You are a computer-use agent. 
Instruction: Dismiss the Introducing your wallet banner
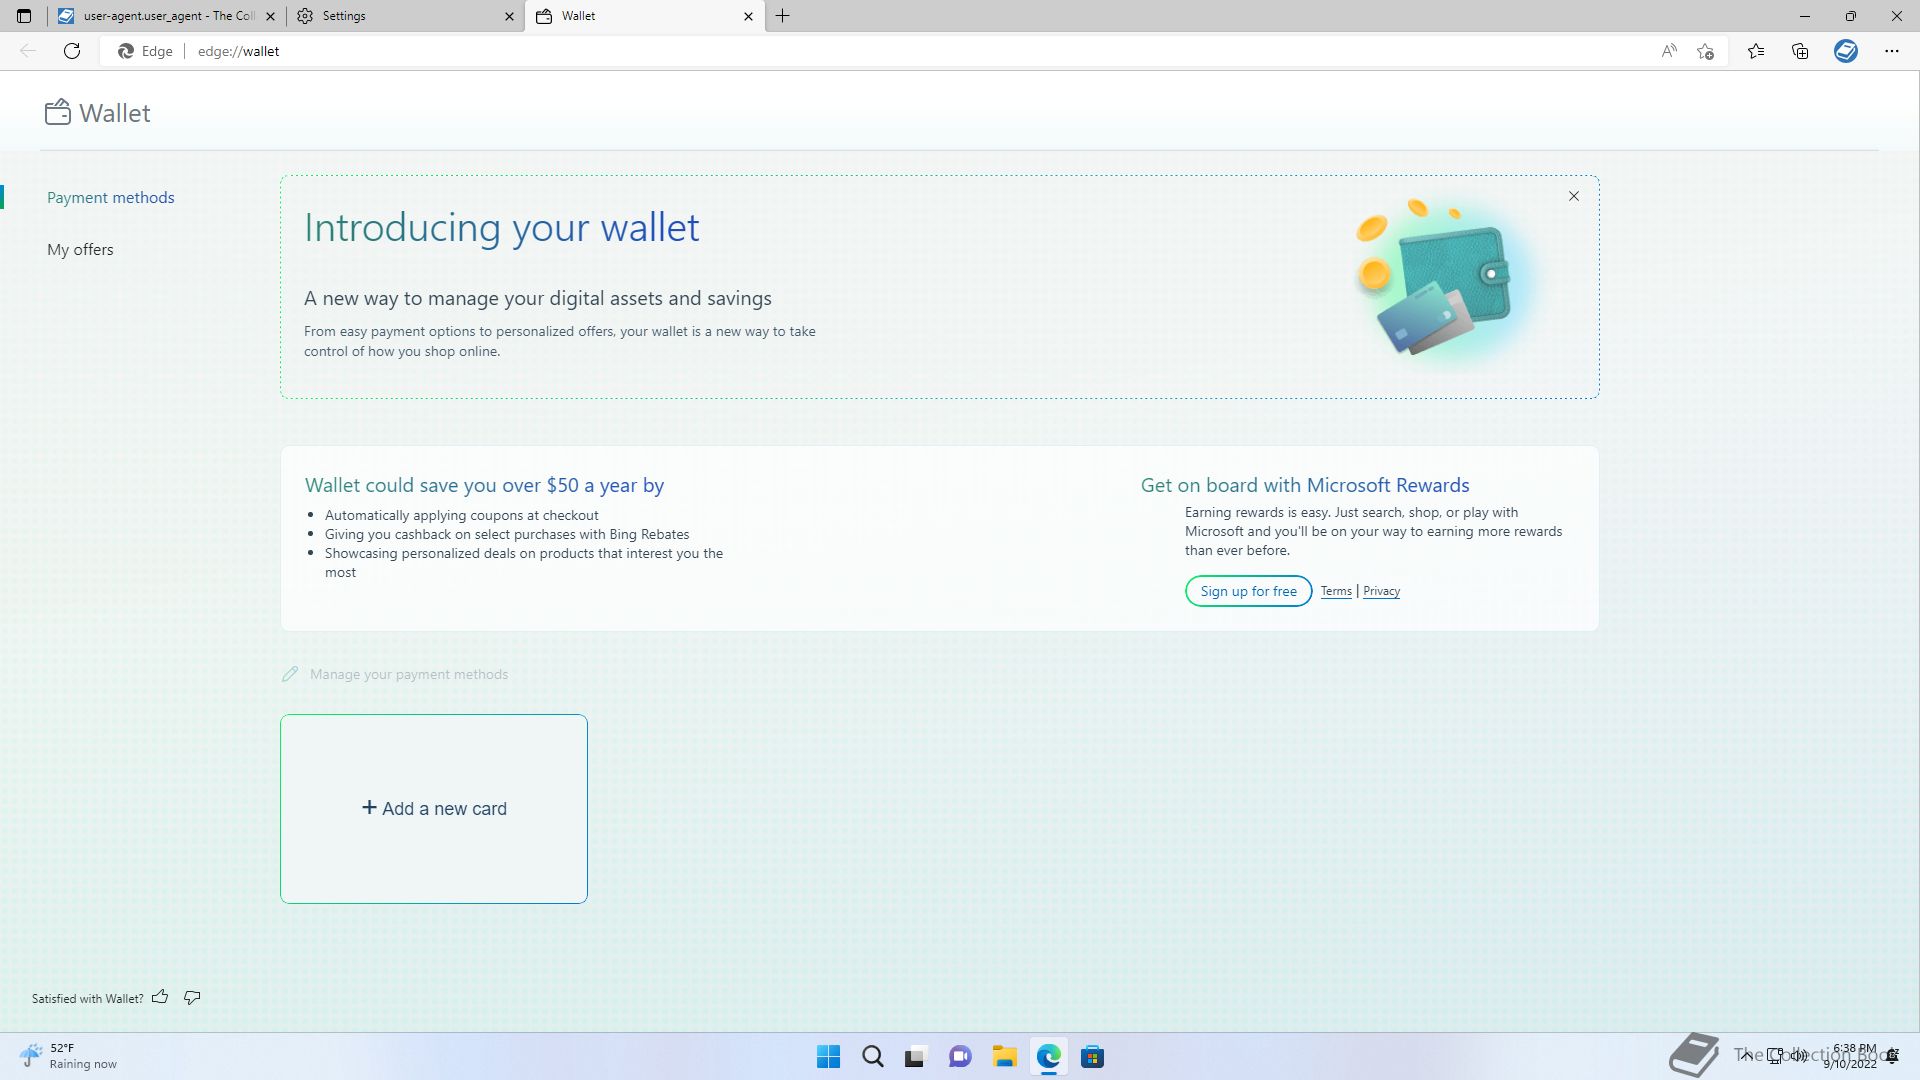pos(1574,196)
